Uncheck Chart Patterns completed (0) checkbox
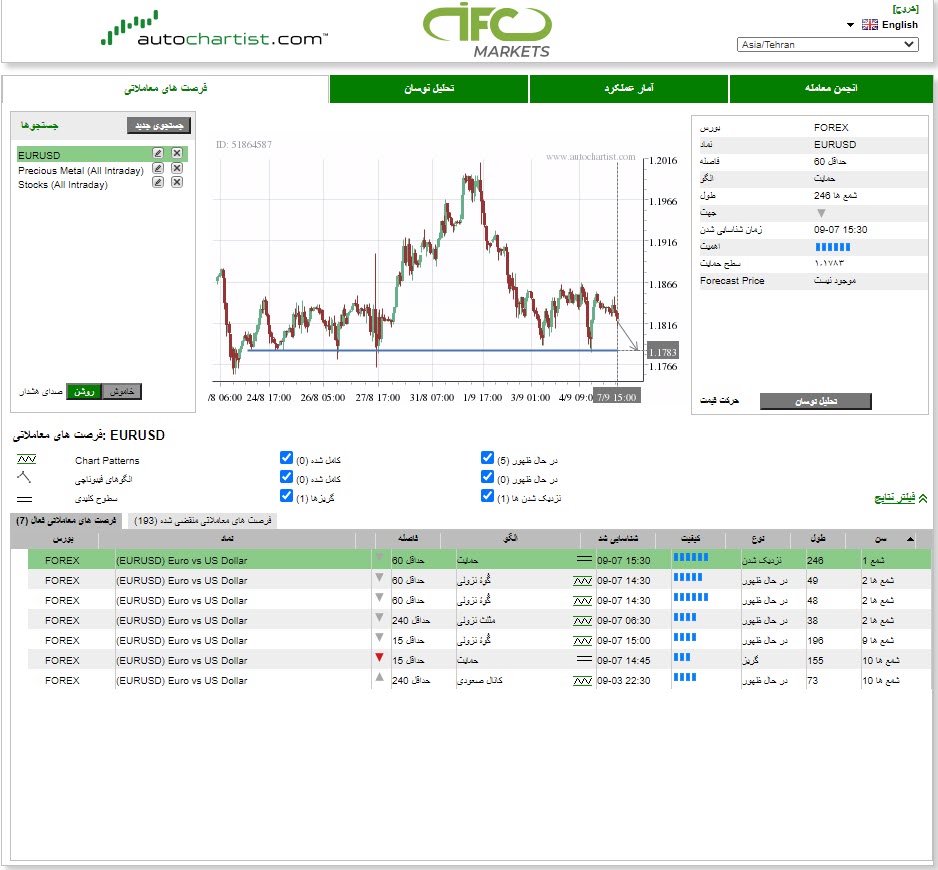 (x=287, y=458)
